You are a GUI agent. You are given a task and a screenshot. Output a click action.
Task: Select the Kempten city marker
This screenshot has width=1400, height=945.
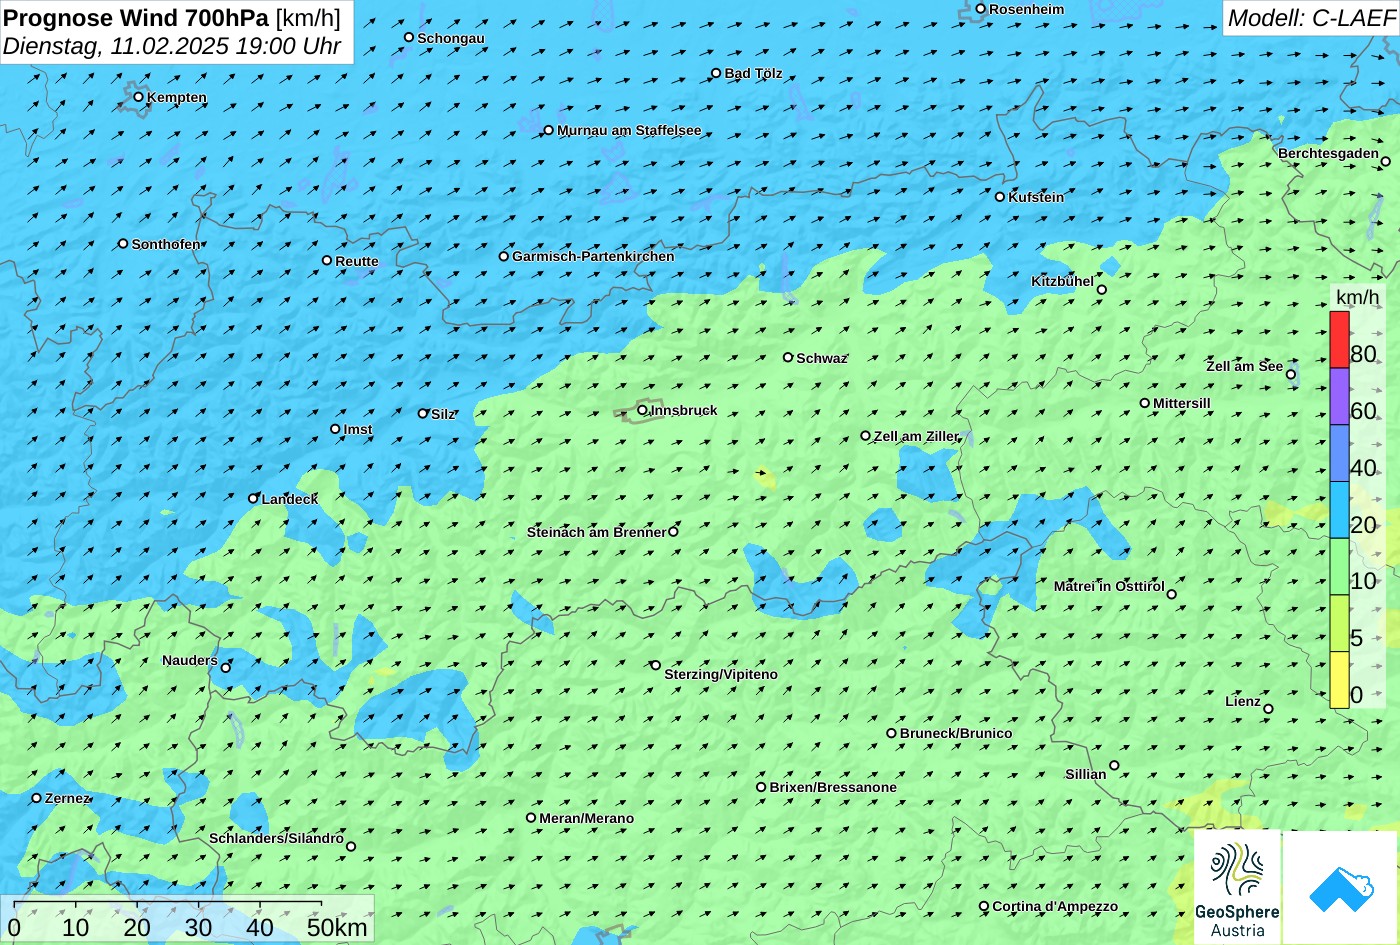tap(139, 97)
